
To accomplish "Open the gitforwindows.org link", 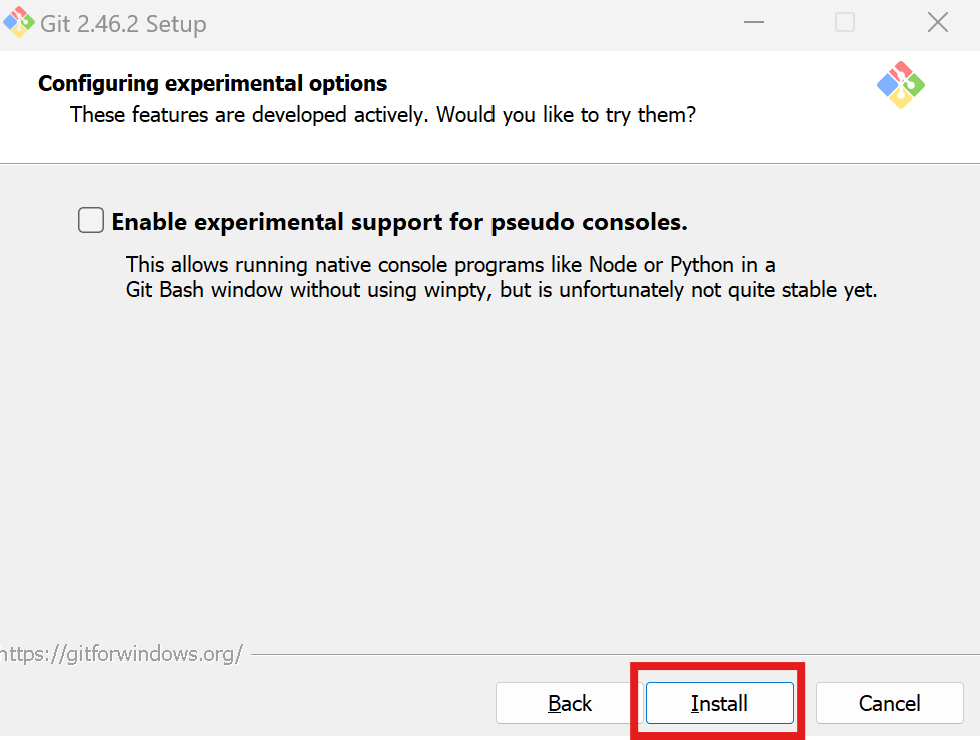I will [121, 654].
